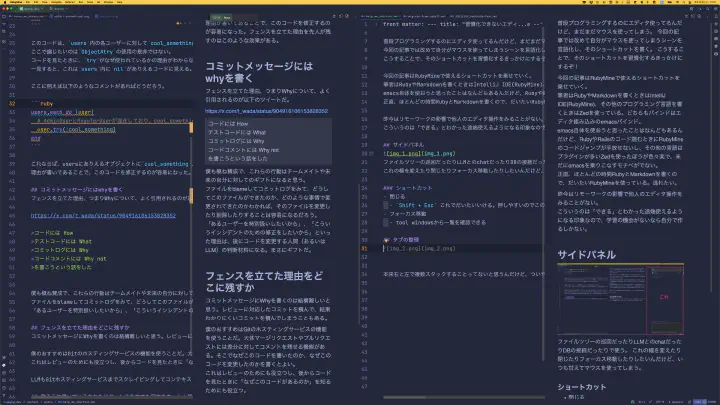Open the Window menu in the menu bar
Screen dimensions: 720x405
click(x=108, y=2)
